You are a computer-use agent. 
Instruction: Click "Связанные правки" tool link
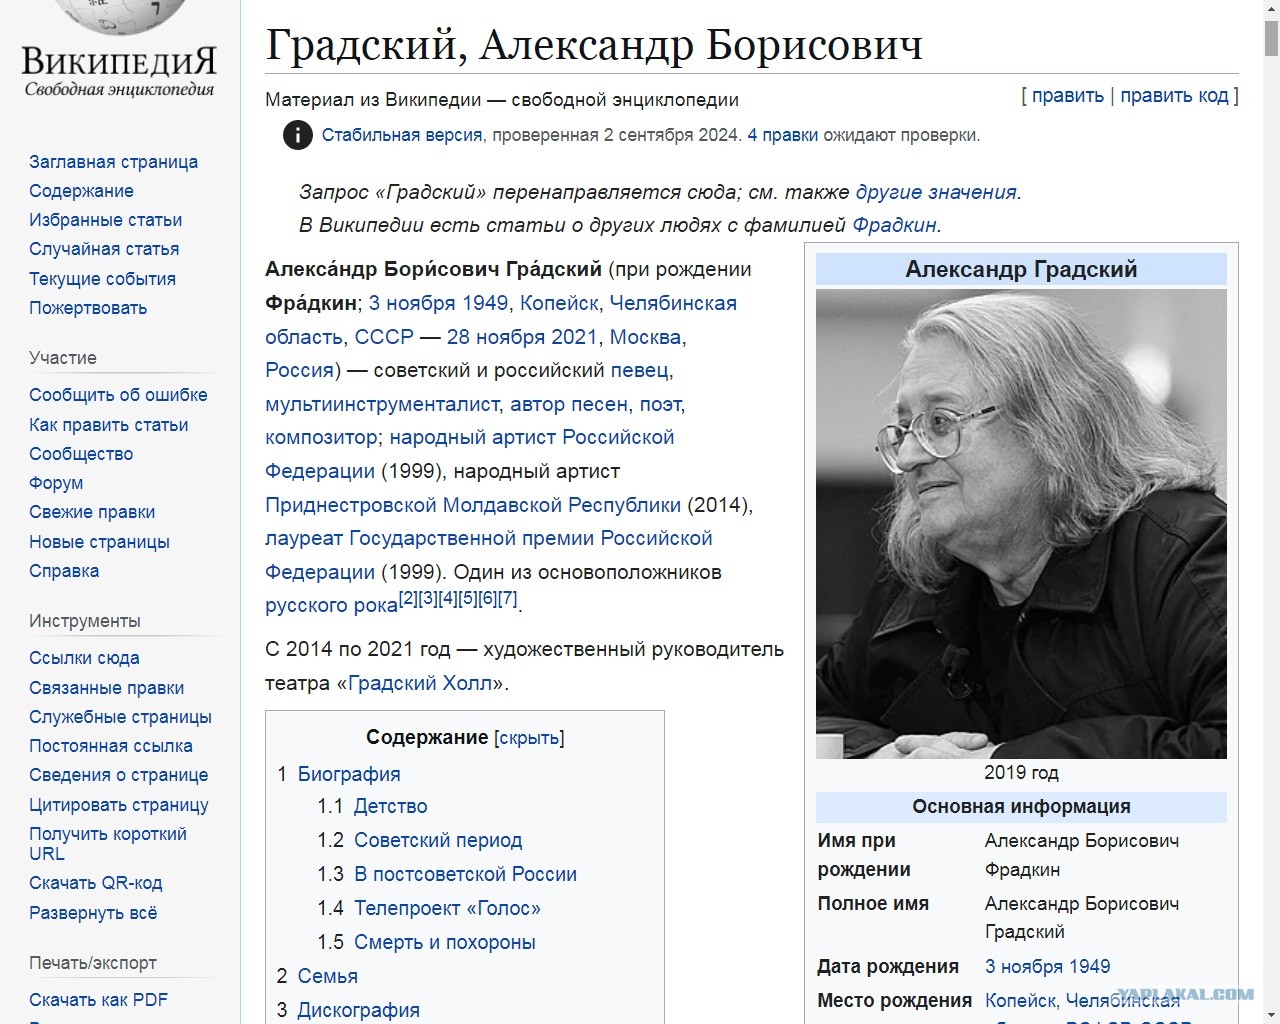[x=106, y=688]
